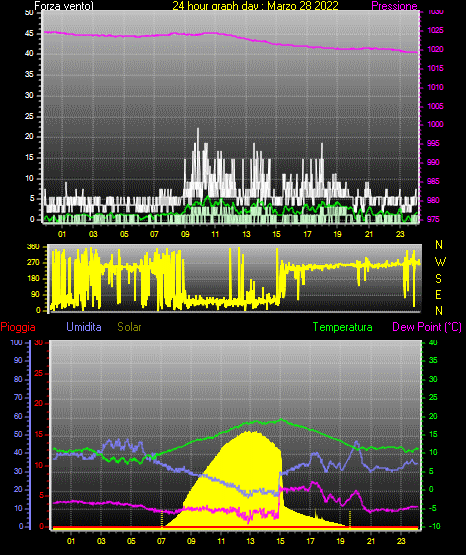The width and height of the screenshot is (466, 555).
Task: Select the green 'Temperatura' legend label
Action: pos(343,327)
